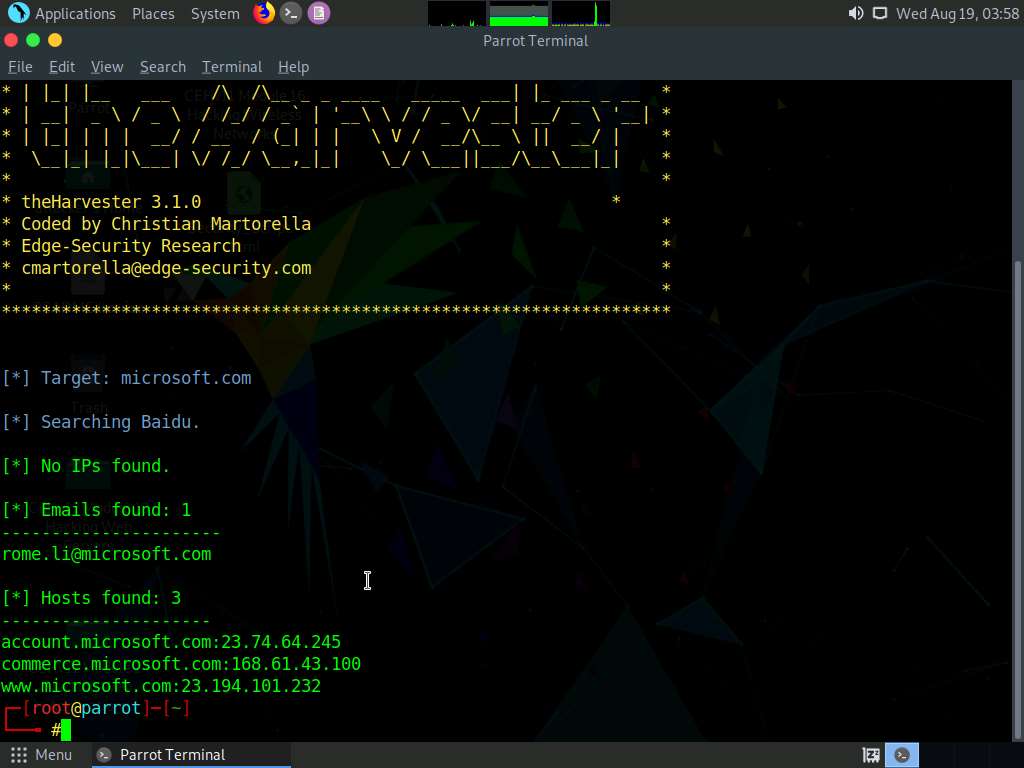
Task: Open the View menu
Action: (107, 67)
